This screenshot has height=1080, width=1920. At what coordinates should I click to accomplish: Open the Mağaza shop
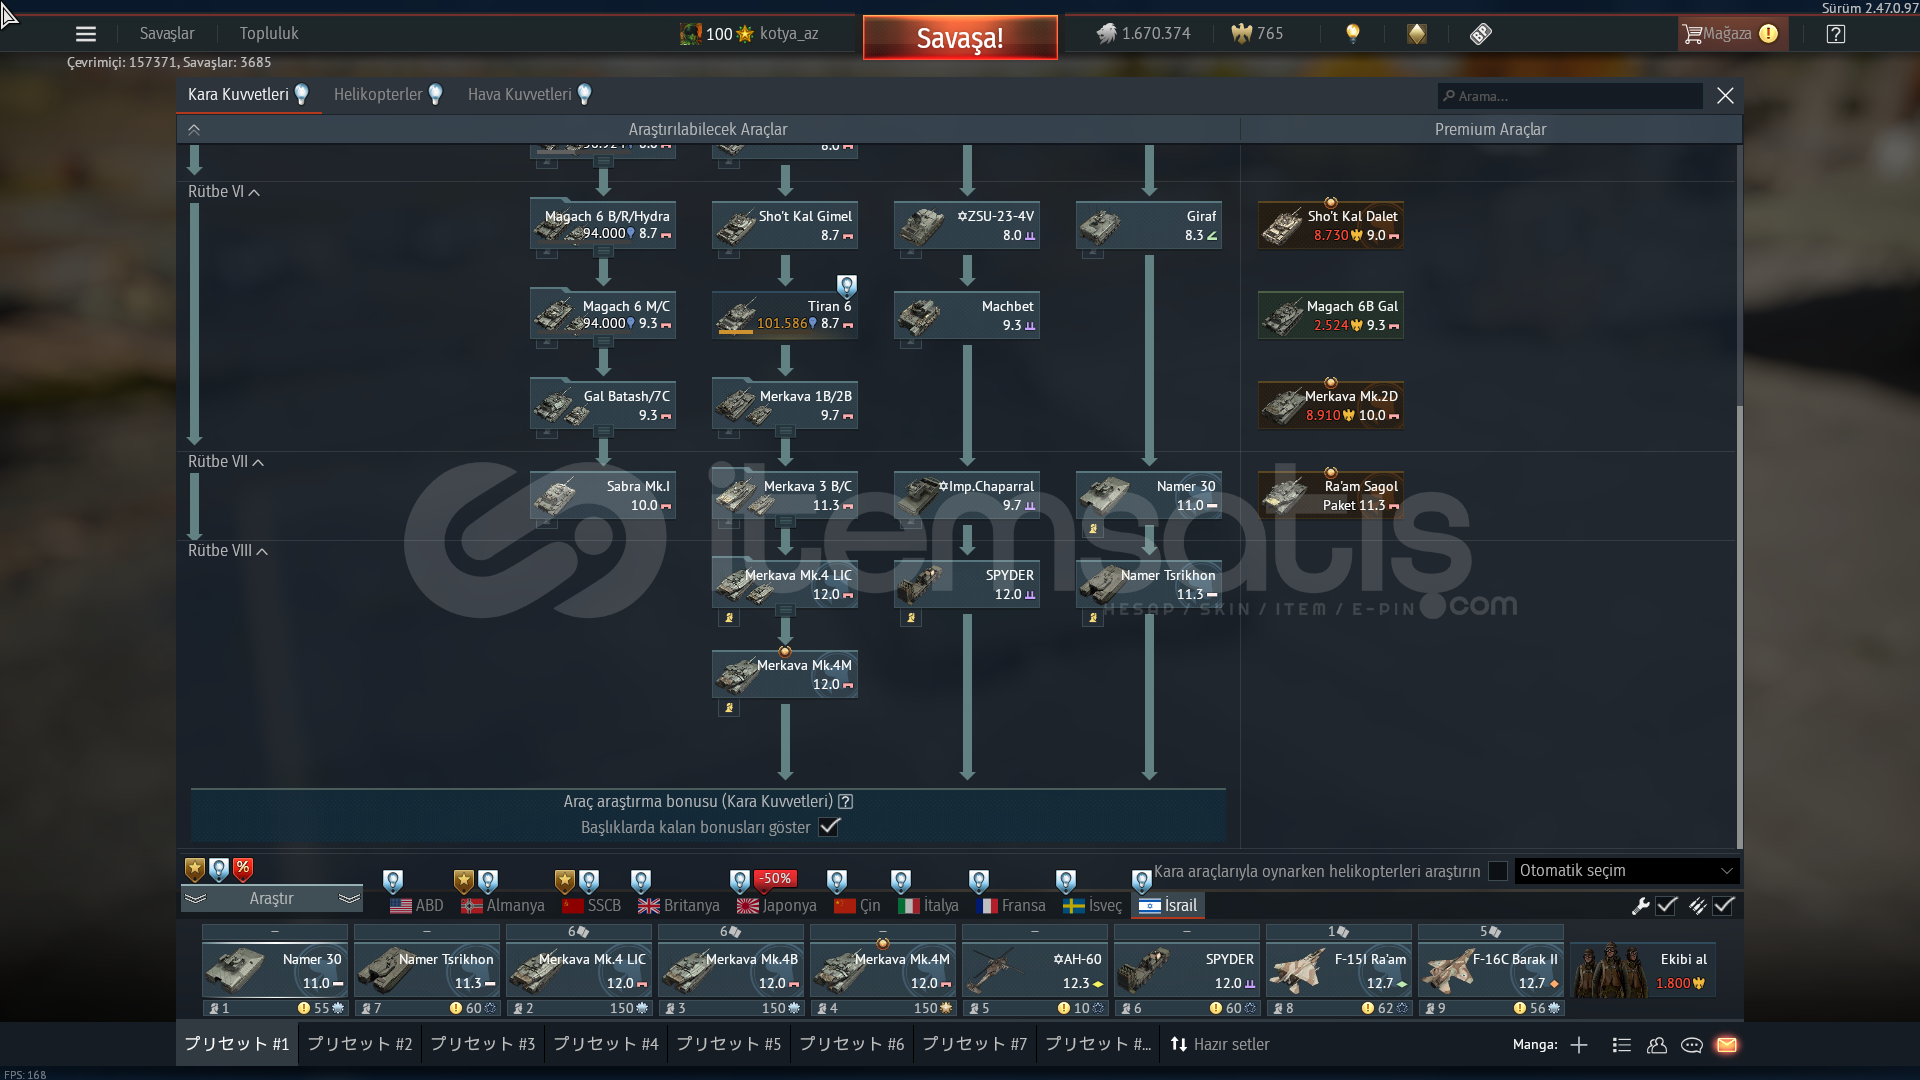point(1731,34)
